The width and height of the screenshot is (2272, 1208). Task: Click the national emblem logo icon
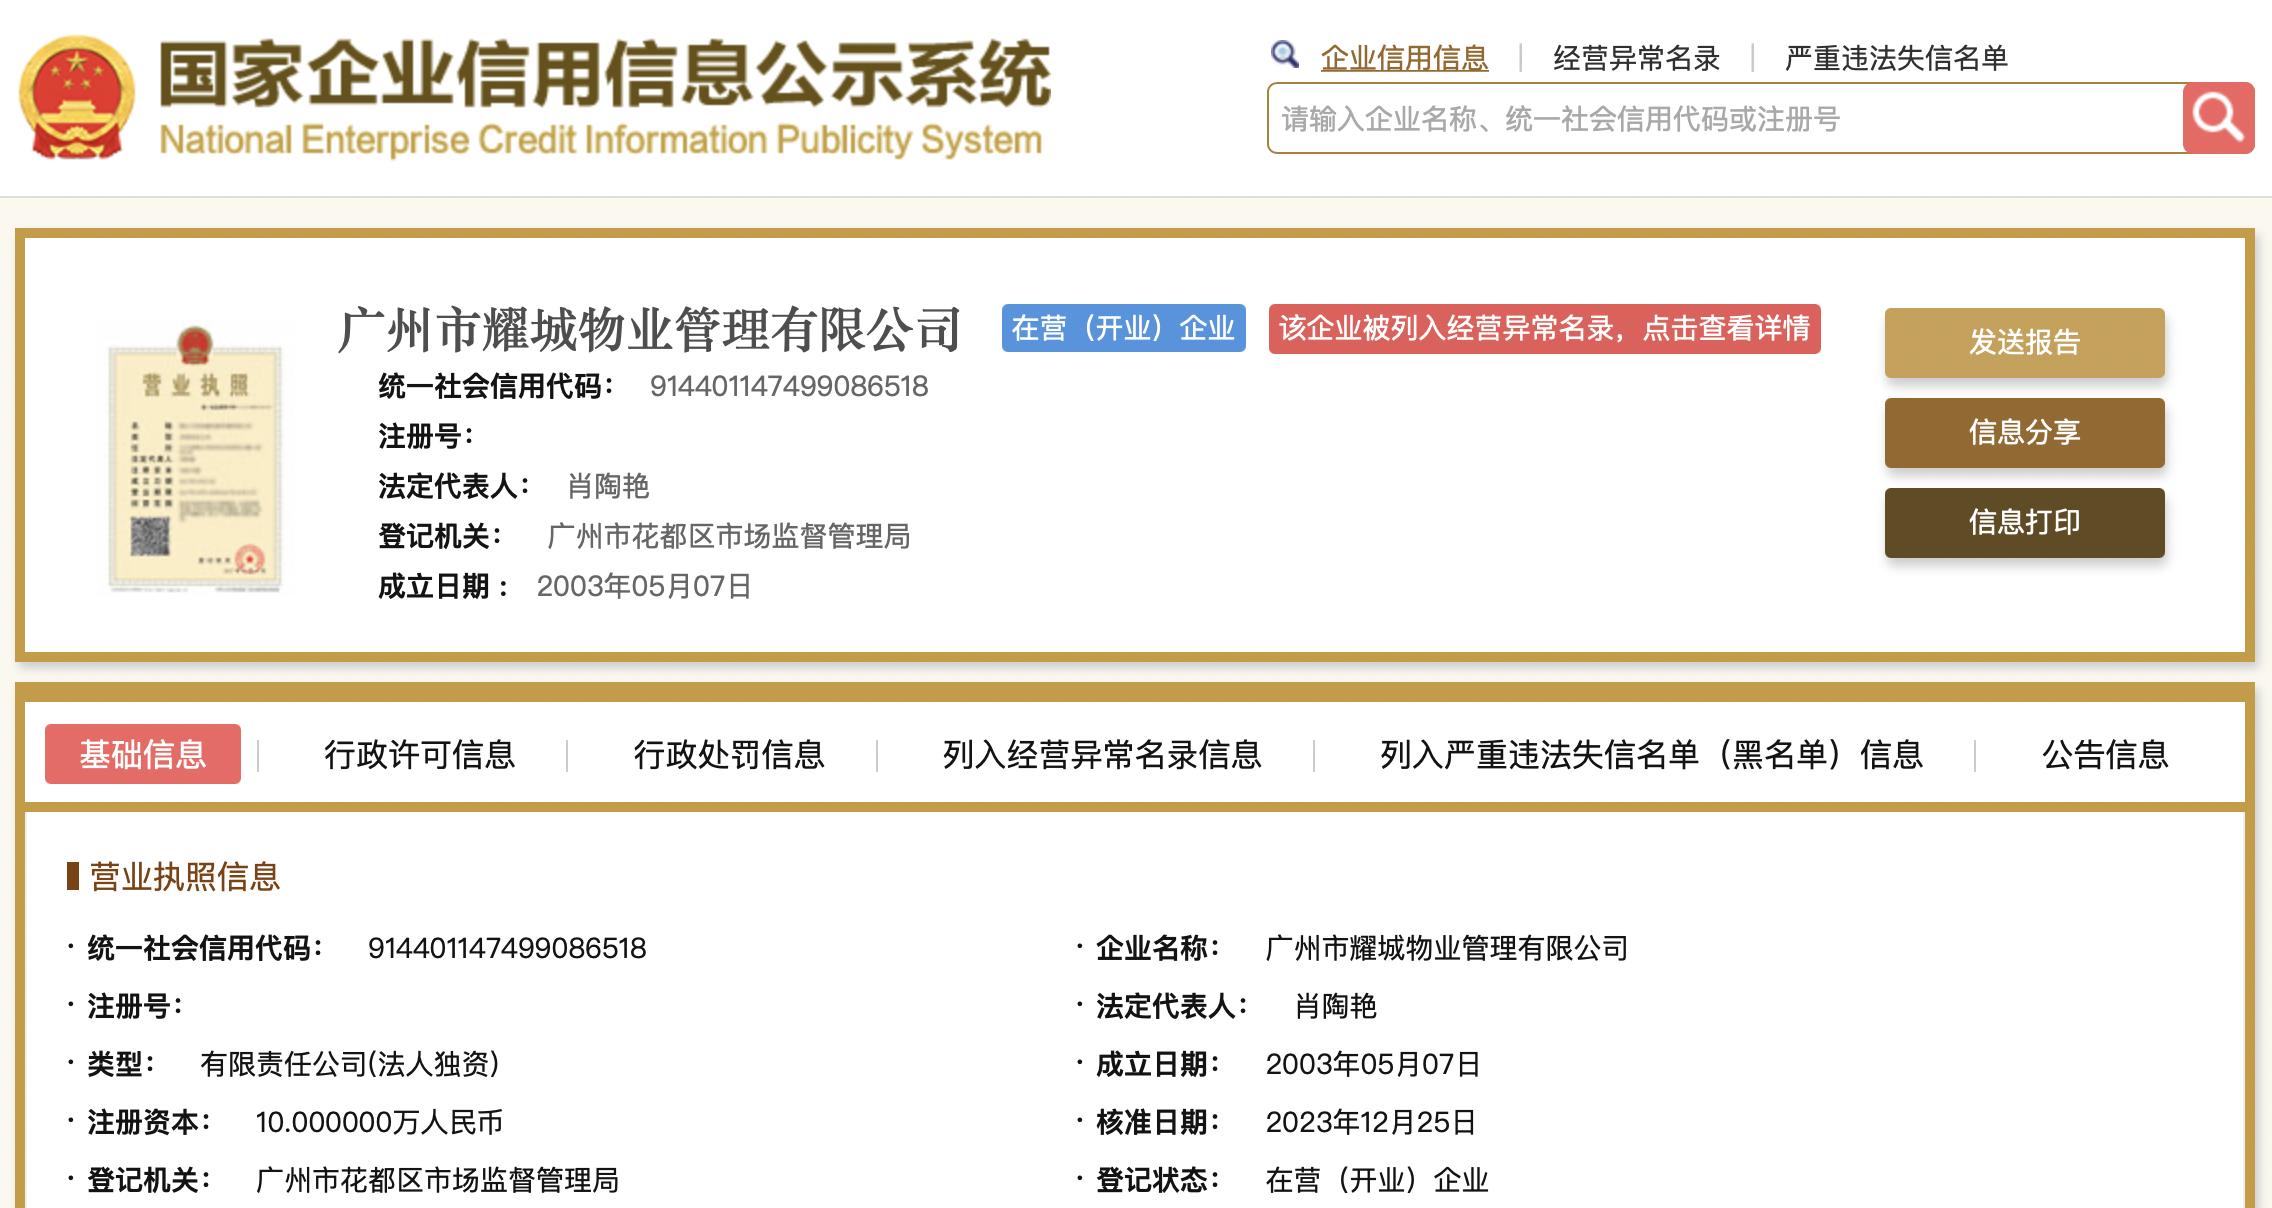76,98
